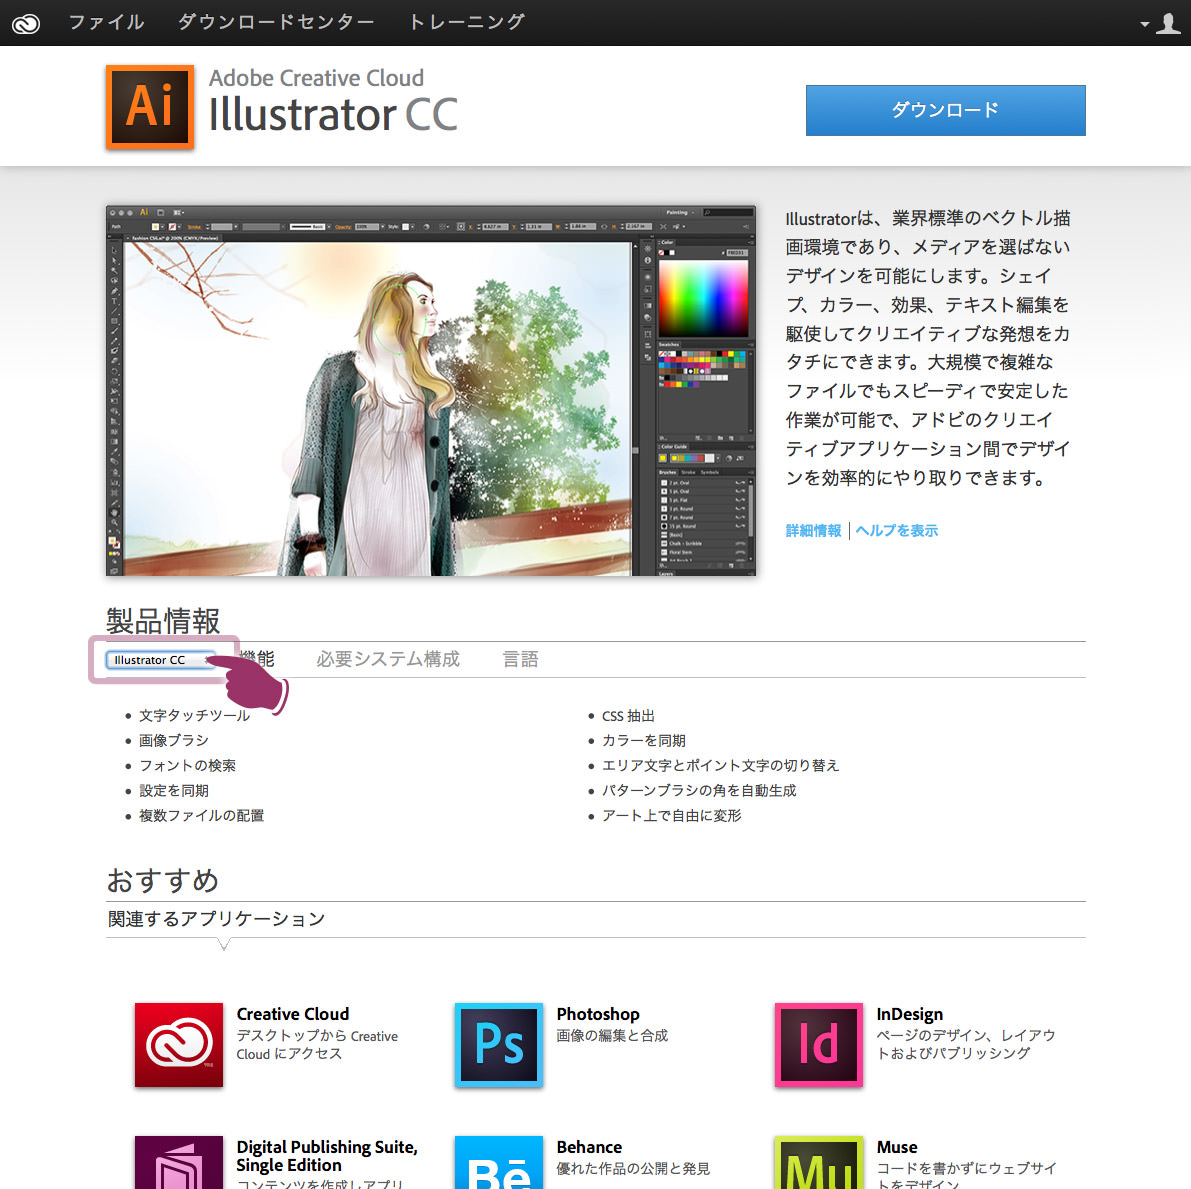
Task: Click the InDesign Id app icon
Action: pyautogui.click(x=819, y=1045)
